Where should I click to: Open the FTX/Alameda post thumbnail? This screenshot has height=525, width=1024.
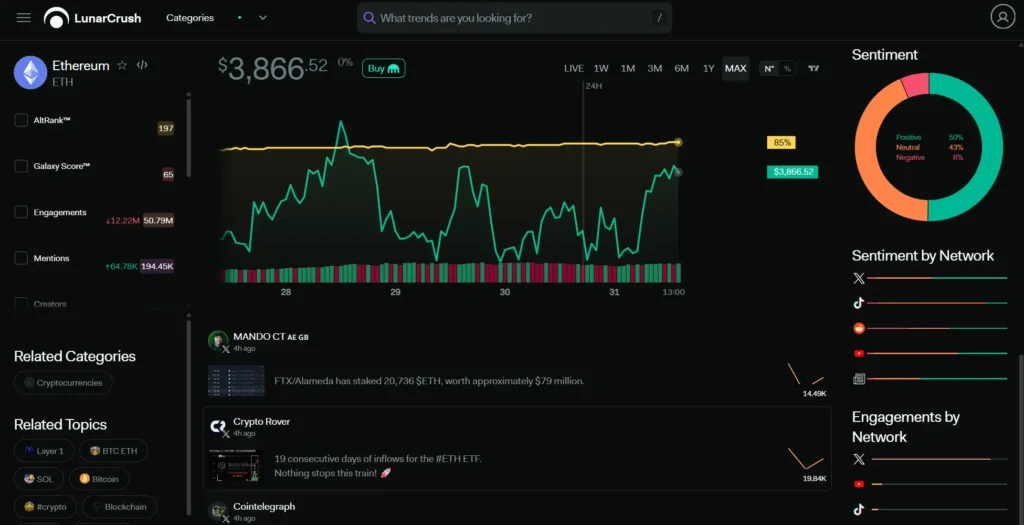(236, 381)
